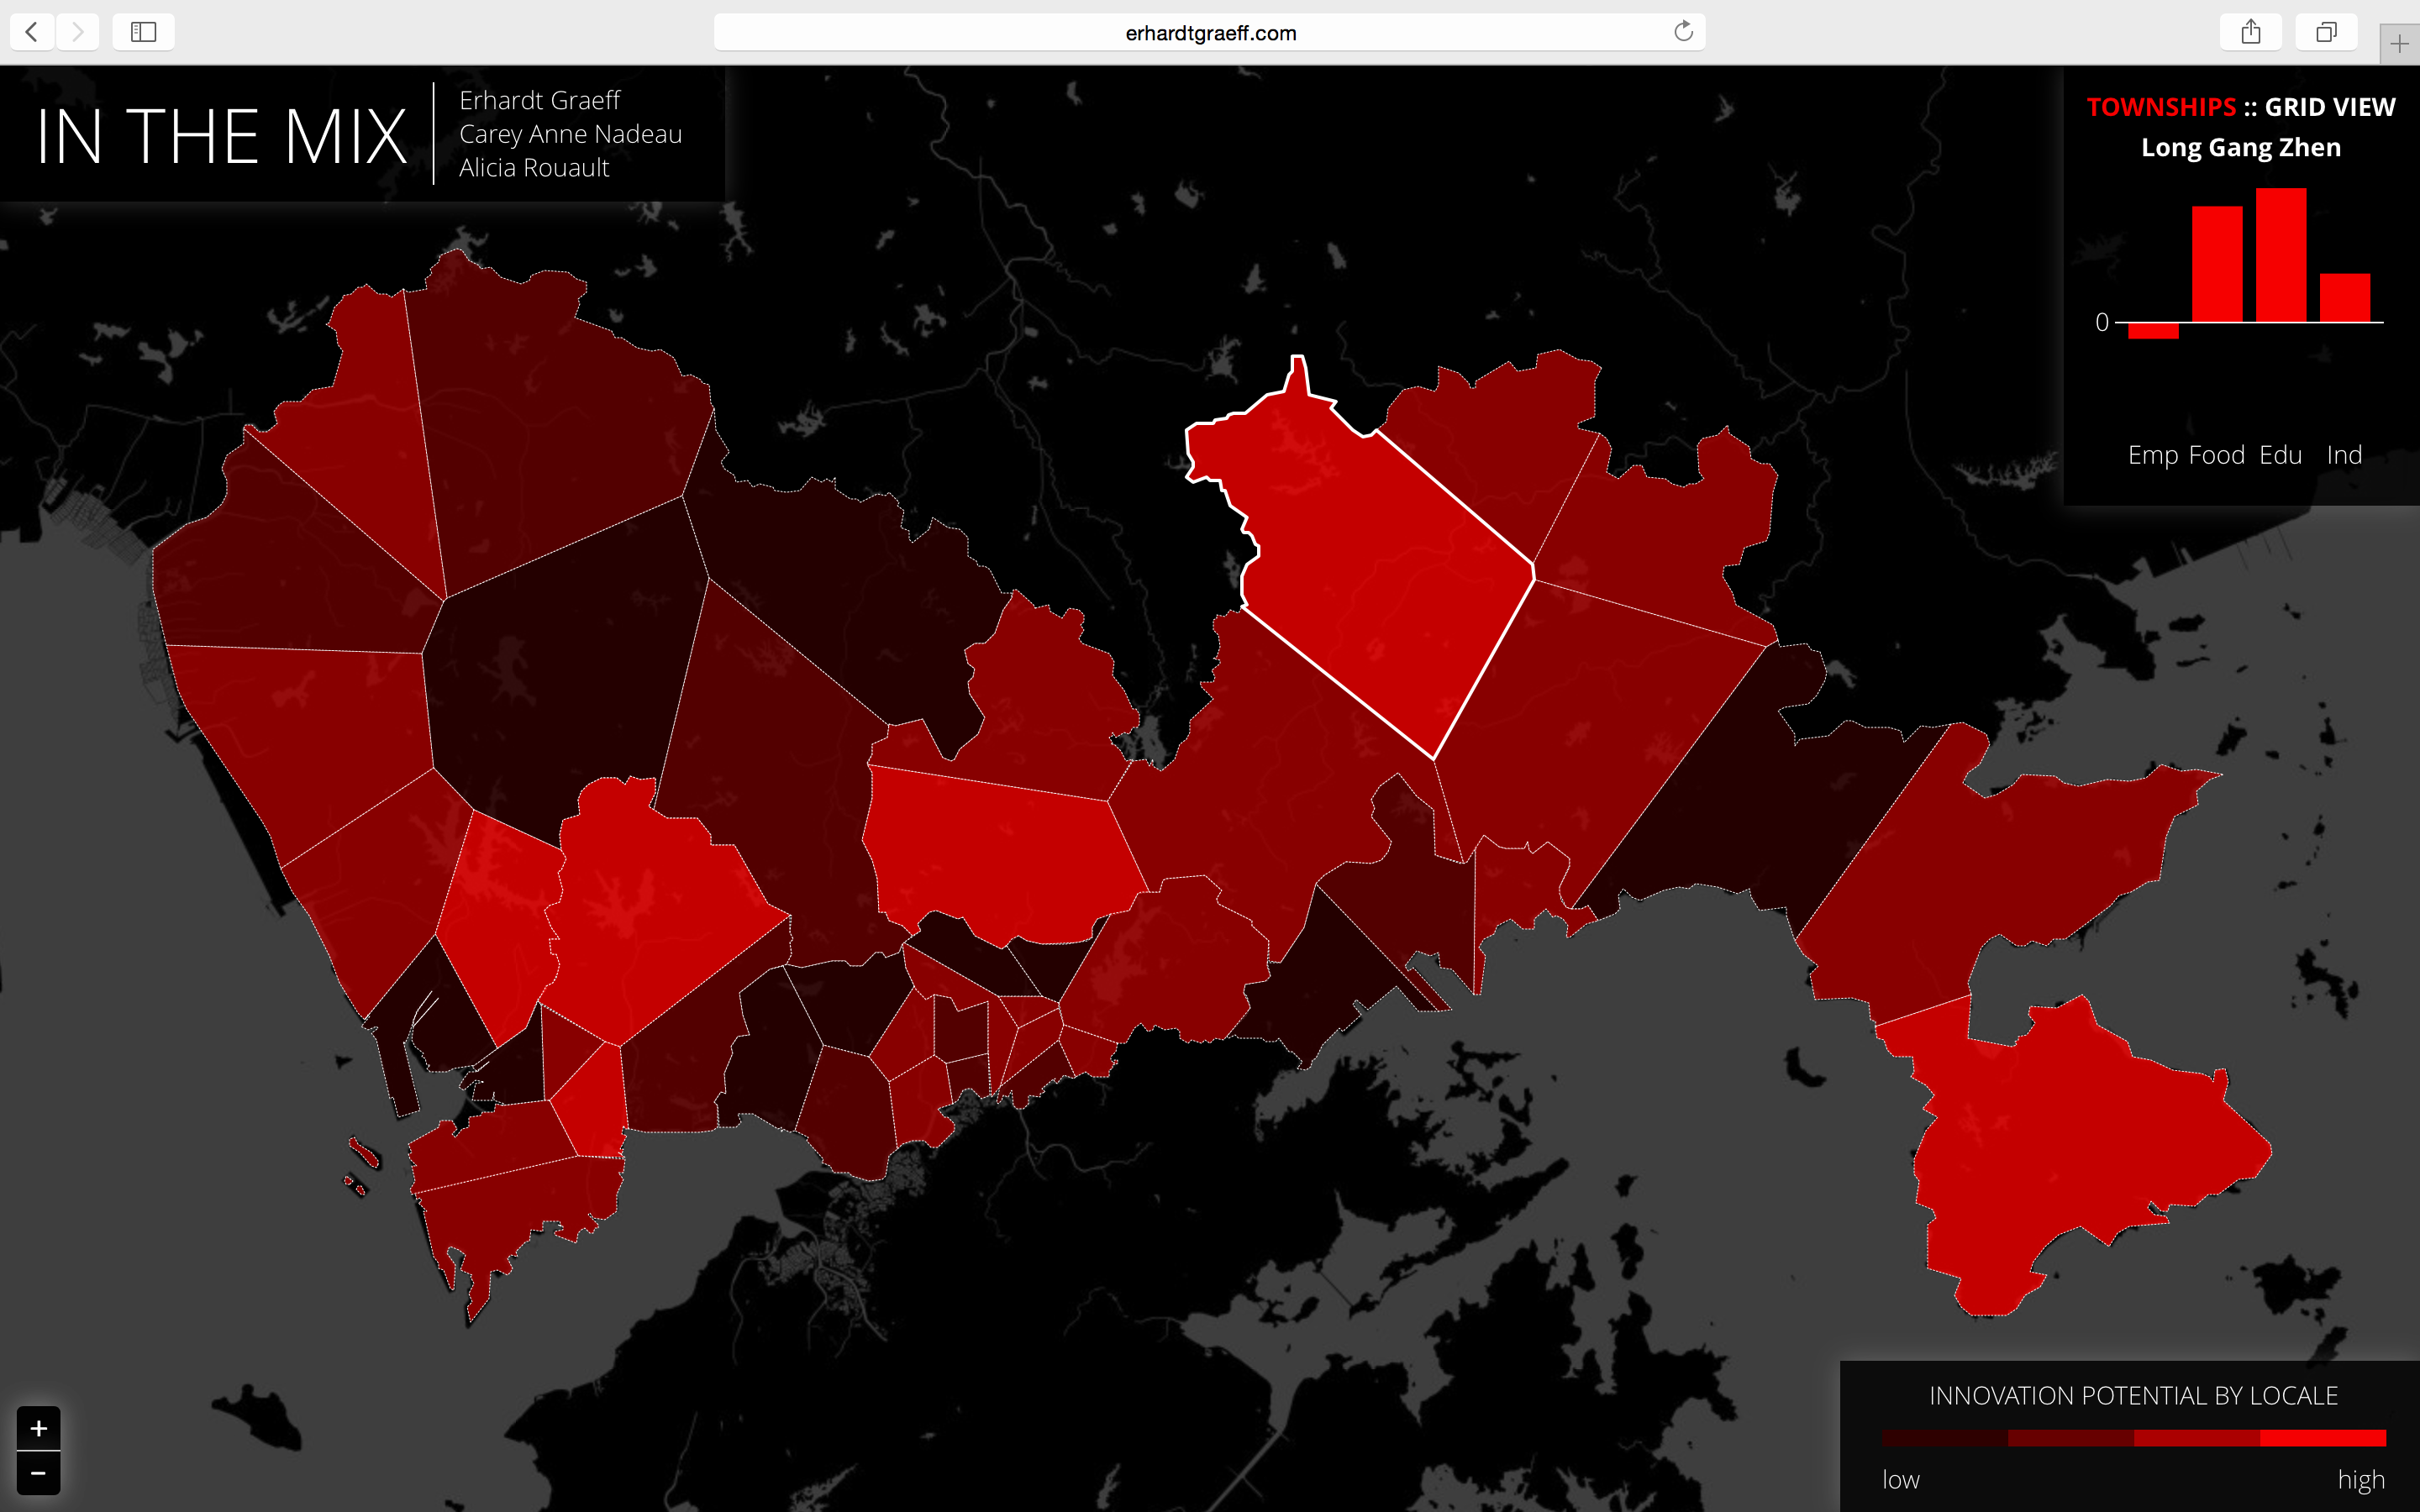This screenshot has width=2420, height=1512.
Task: Click the brightest red legend swatch
Action: click(2323, 1438)
